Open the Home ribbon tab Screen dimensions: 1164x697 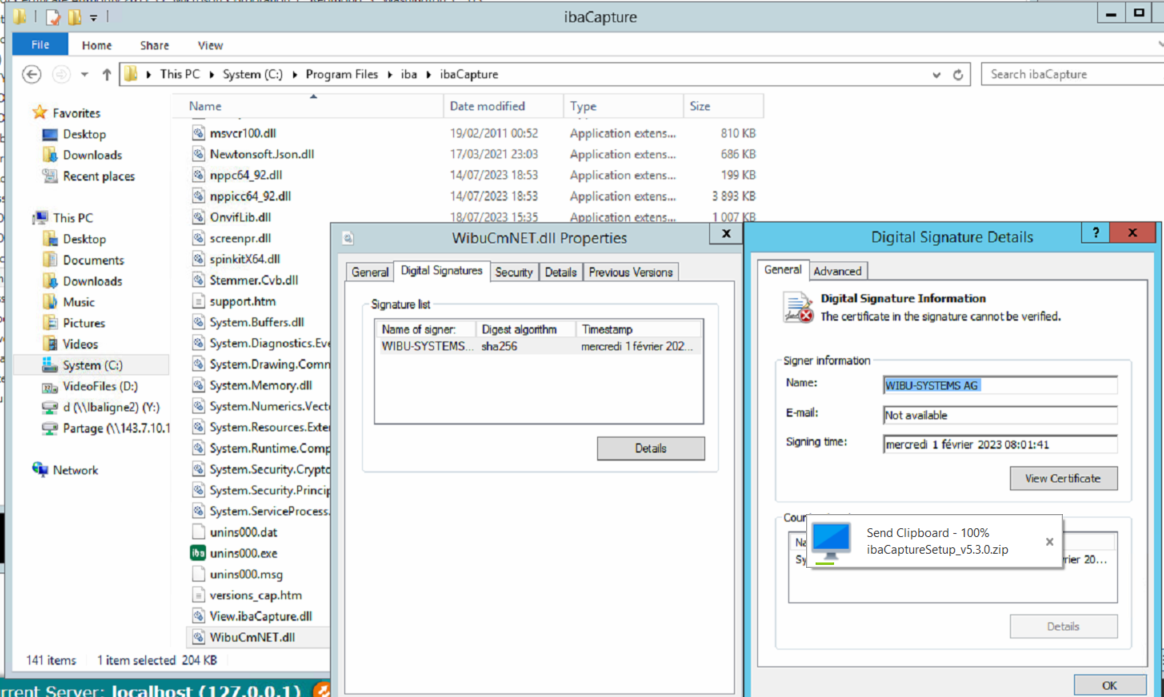pos(97,45)
